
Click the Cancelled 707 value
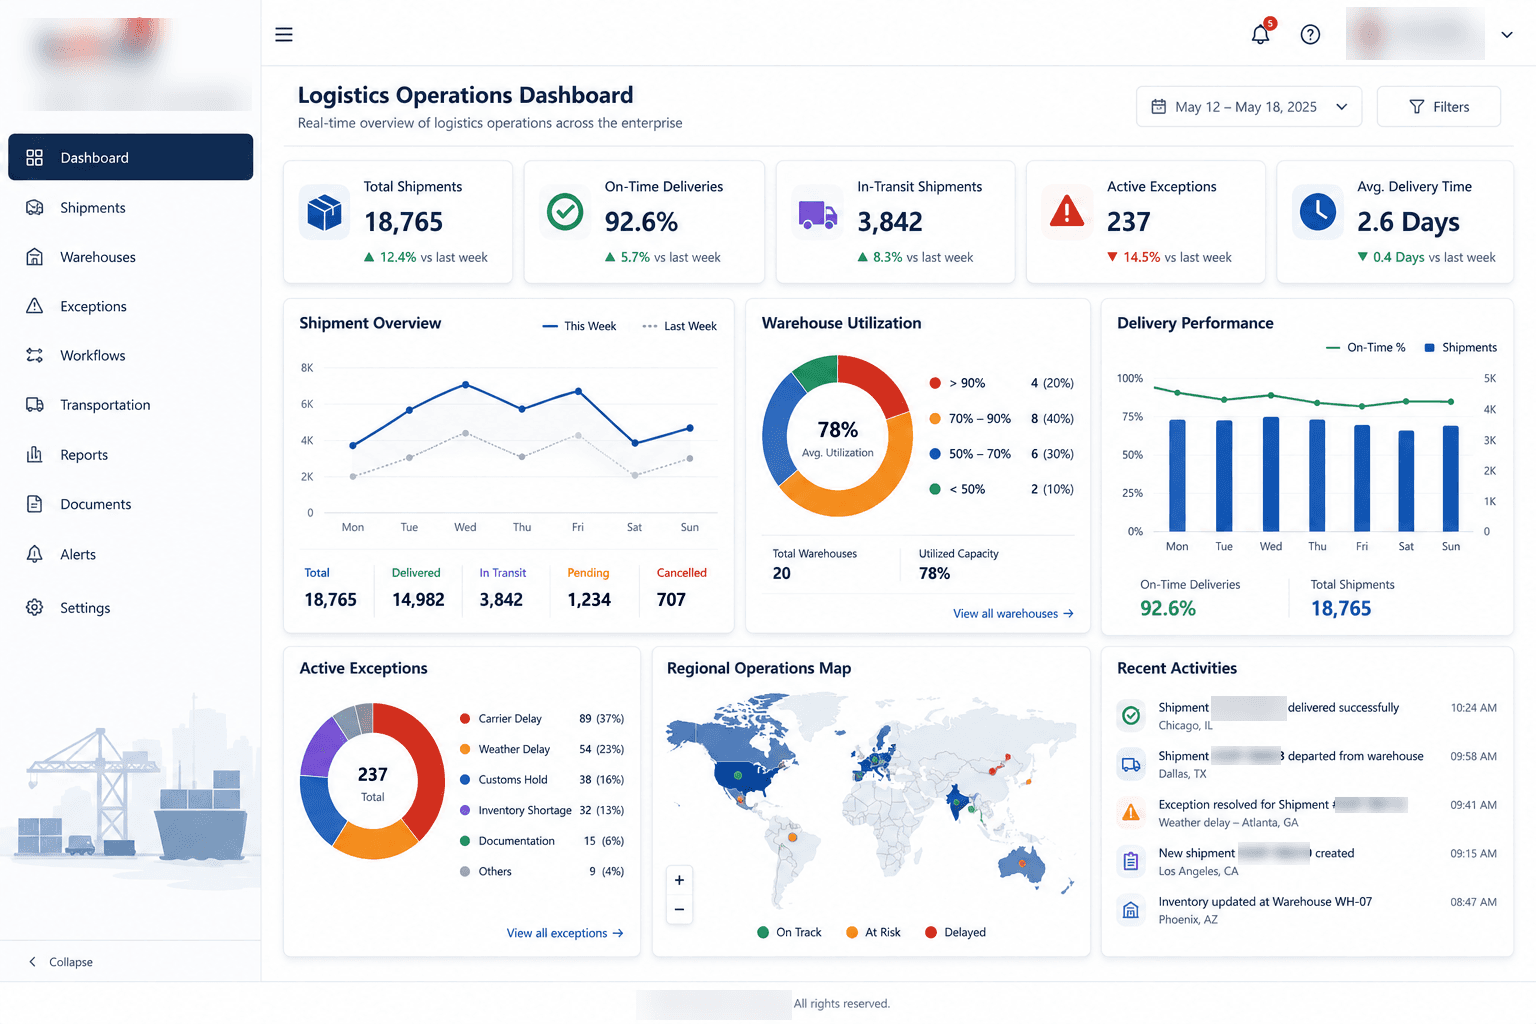671,600
